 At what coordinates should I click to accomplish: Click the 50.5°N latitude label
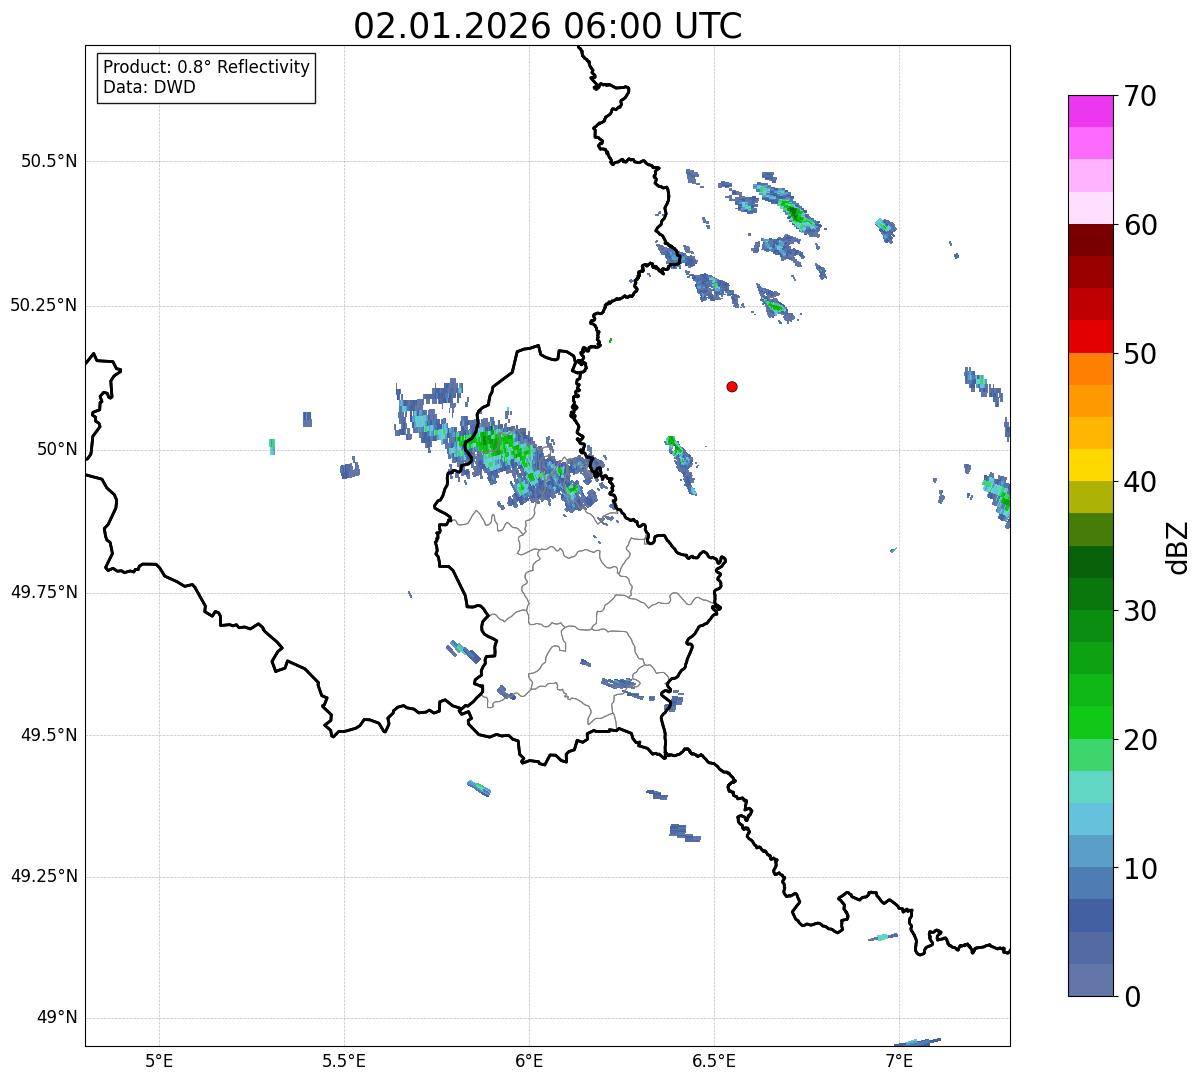tap(49, 161)
